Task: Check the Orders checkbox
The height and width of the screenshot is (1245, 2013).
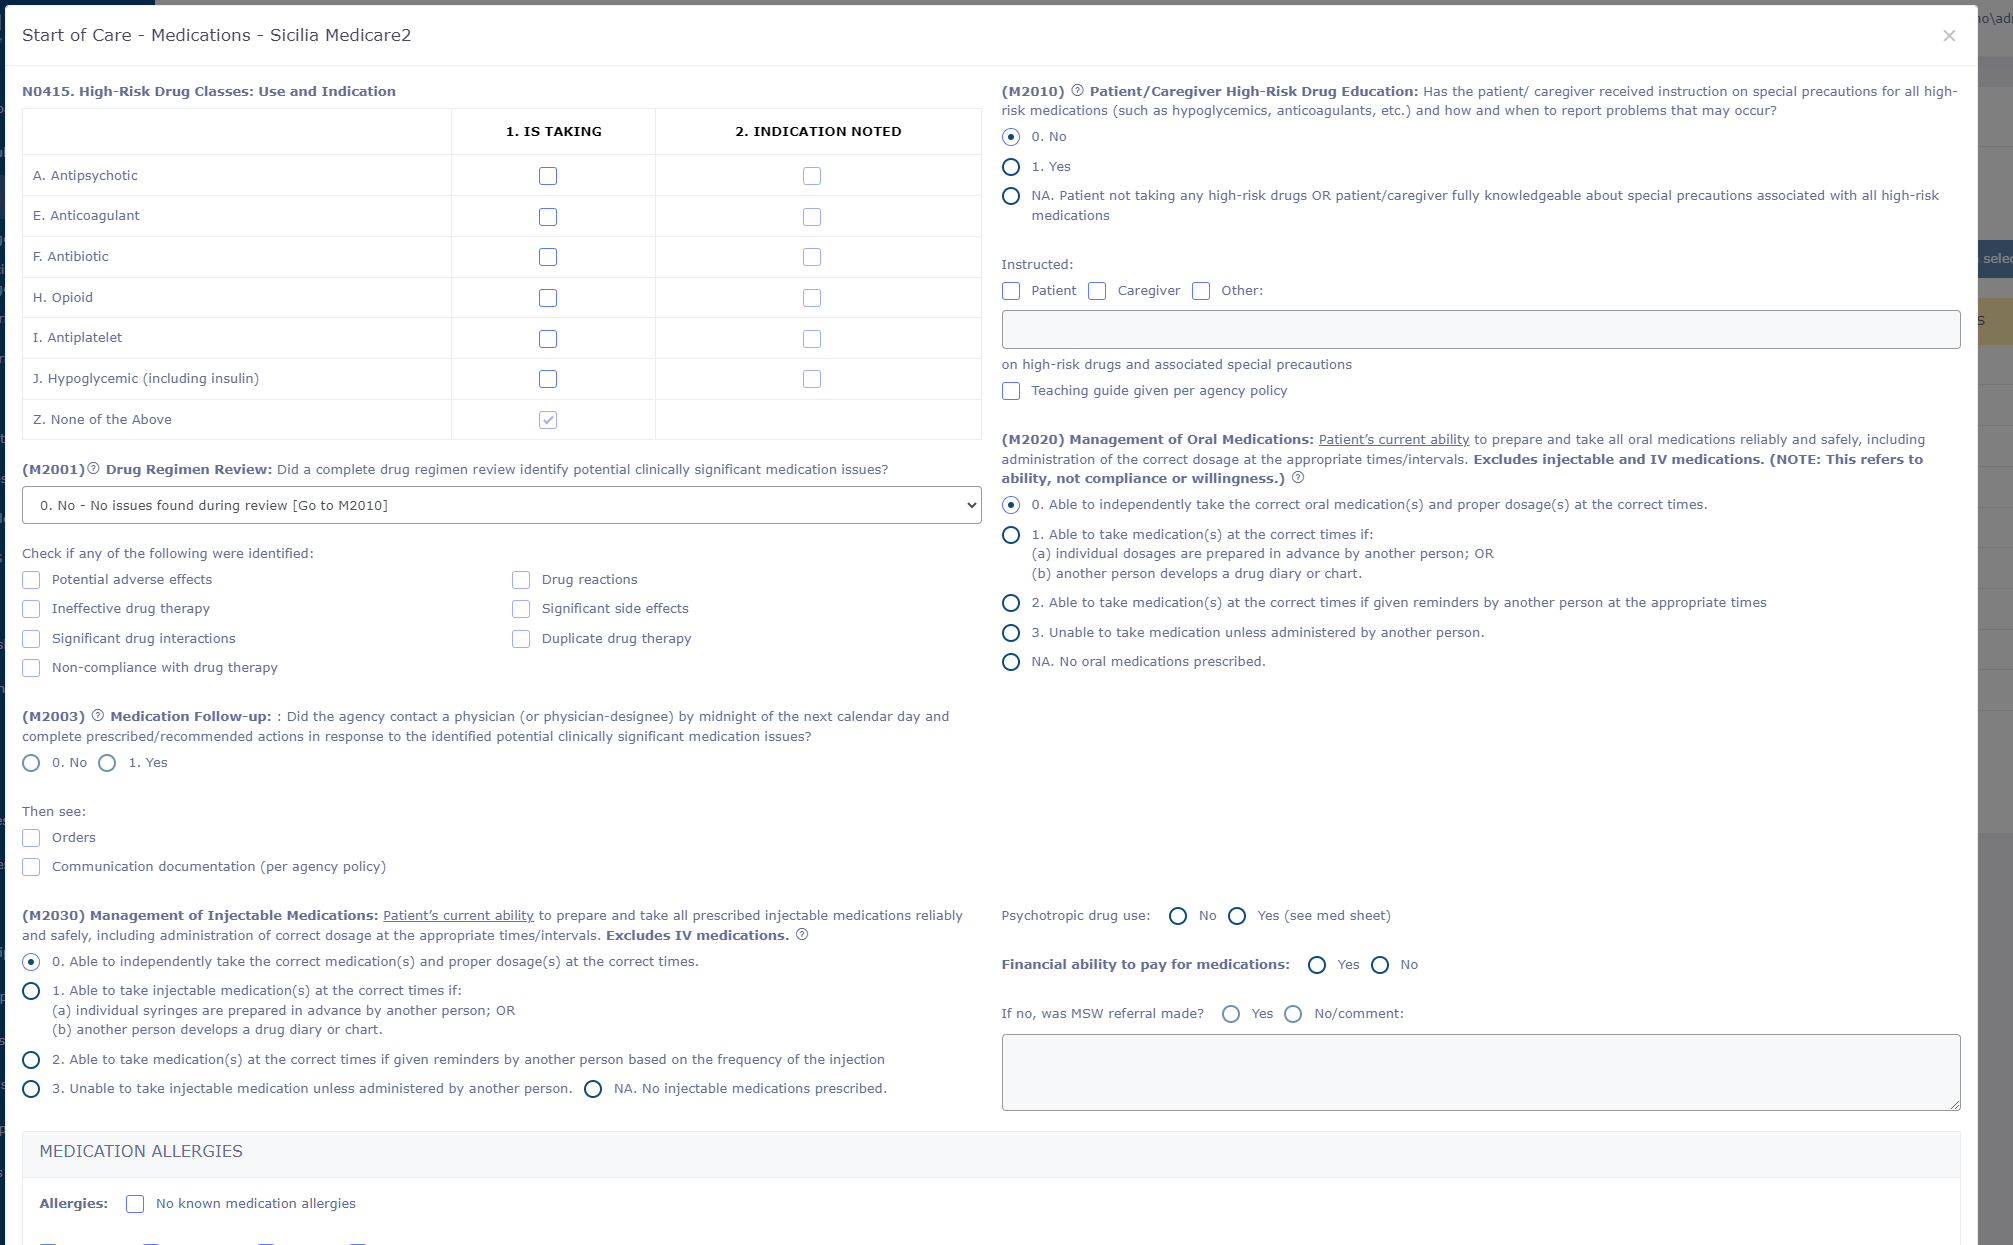Action: [x=31, y=838]
